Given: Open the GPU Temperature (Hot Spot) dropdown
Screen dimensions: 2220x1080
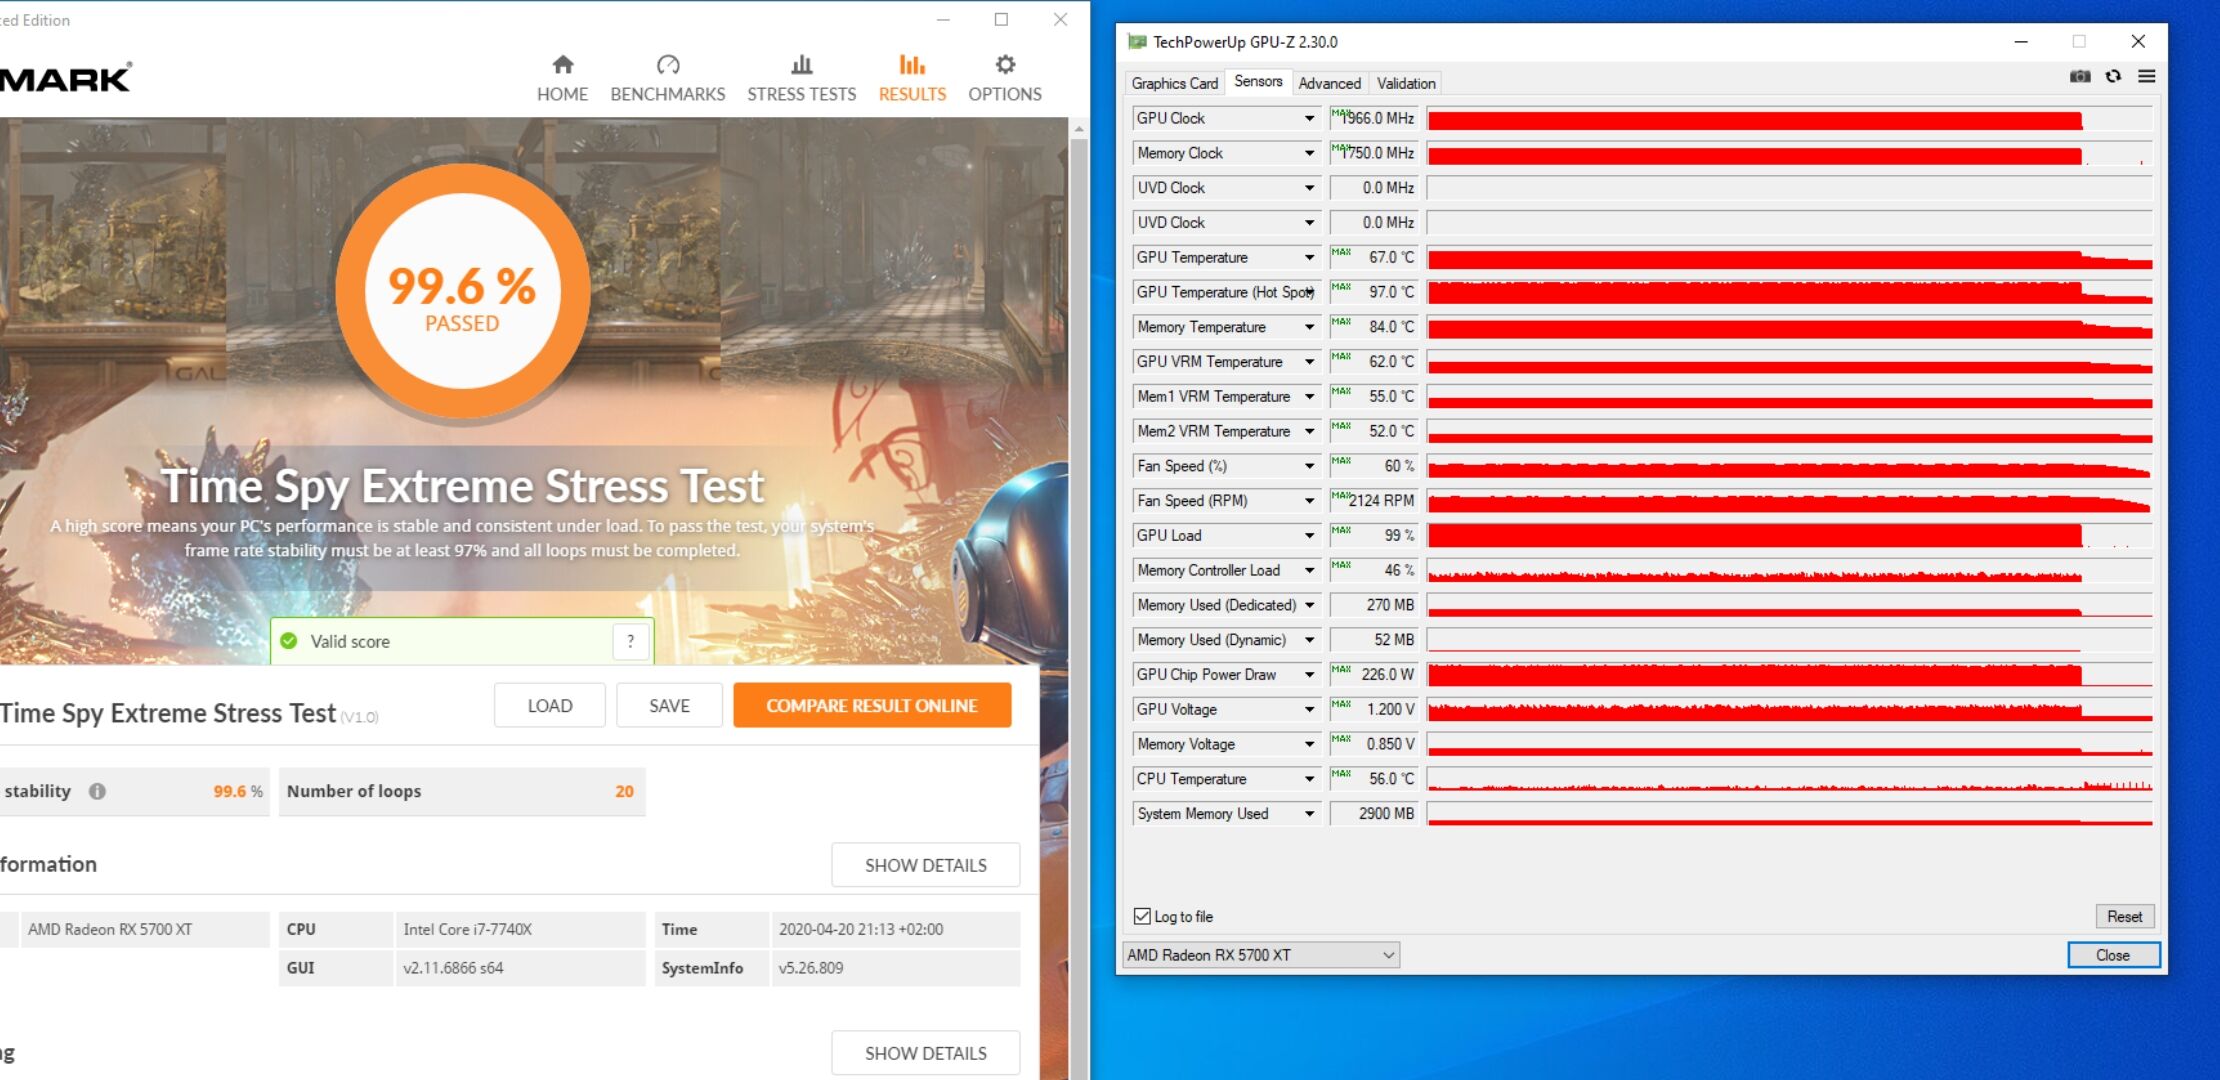Looking at the screenshot, I should [1309, 292].
